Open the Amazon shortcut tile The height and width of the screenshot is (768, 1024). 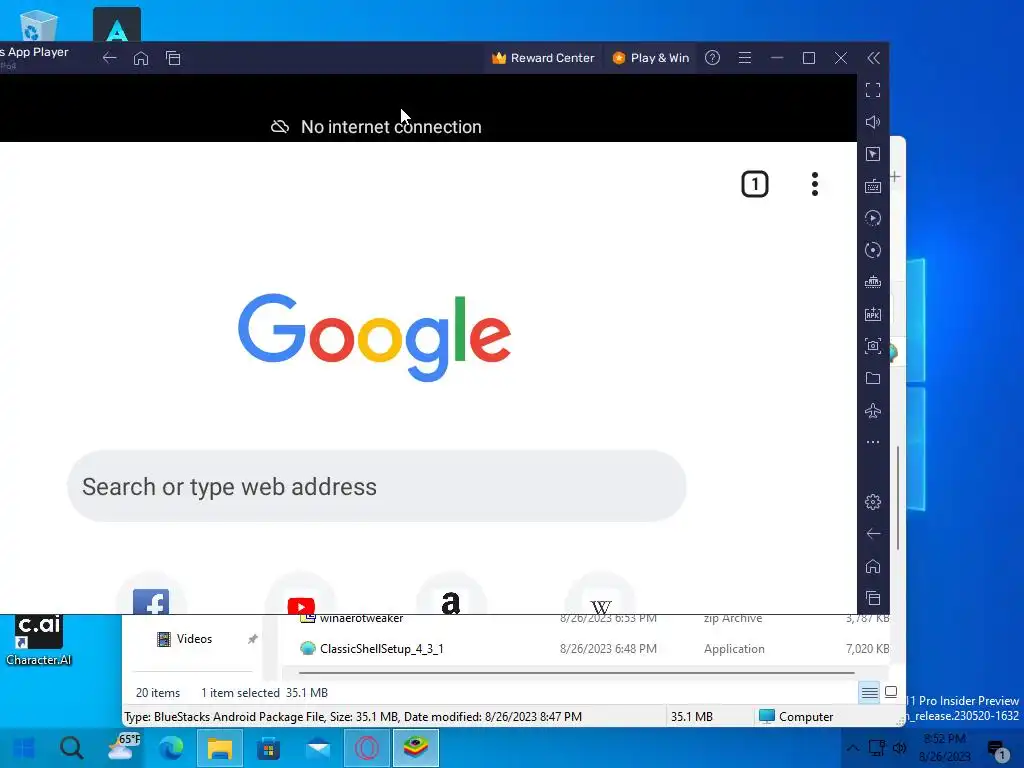(451, 596)
